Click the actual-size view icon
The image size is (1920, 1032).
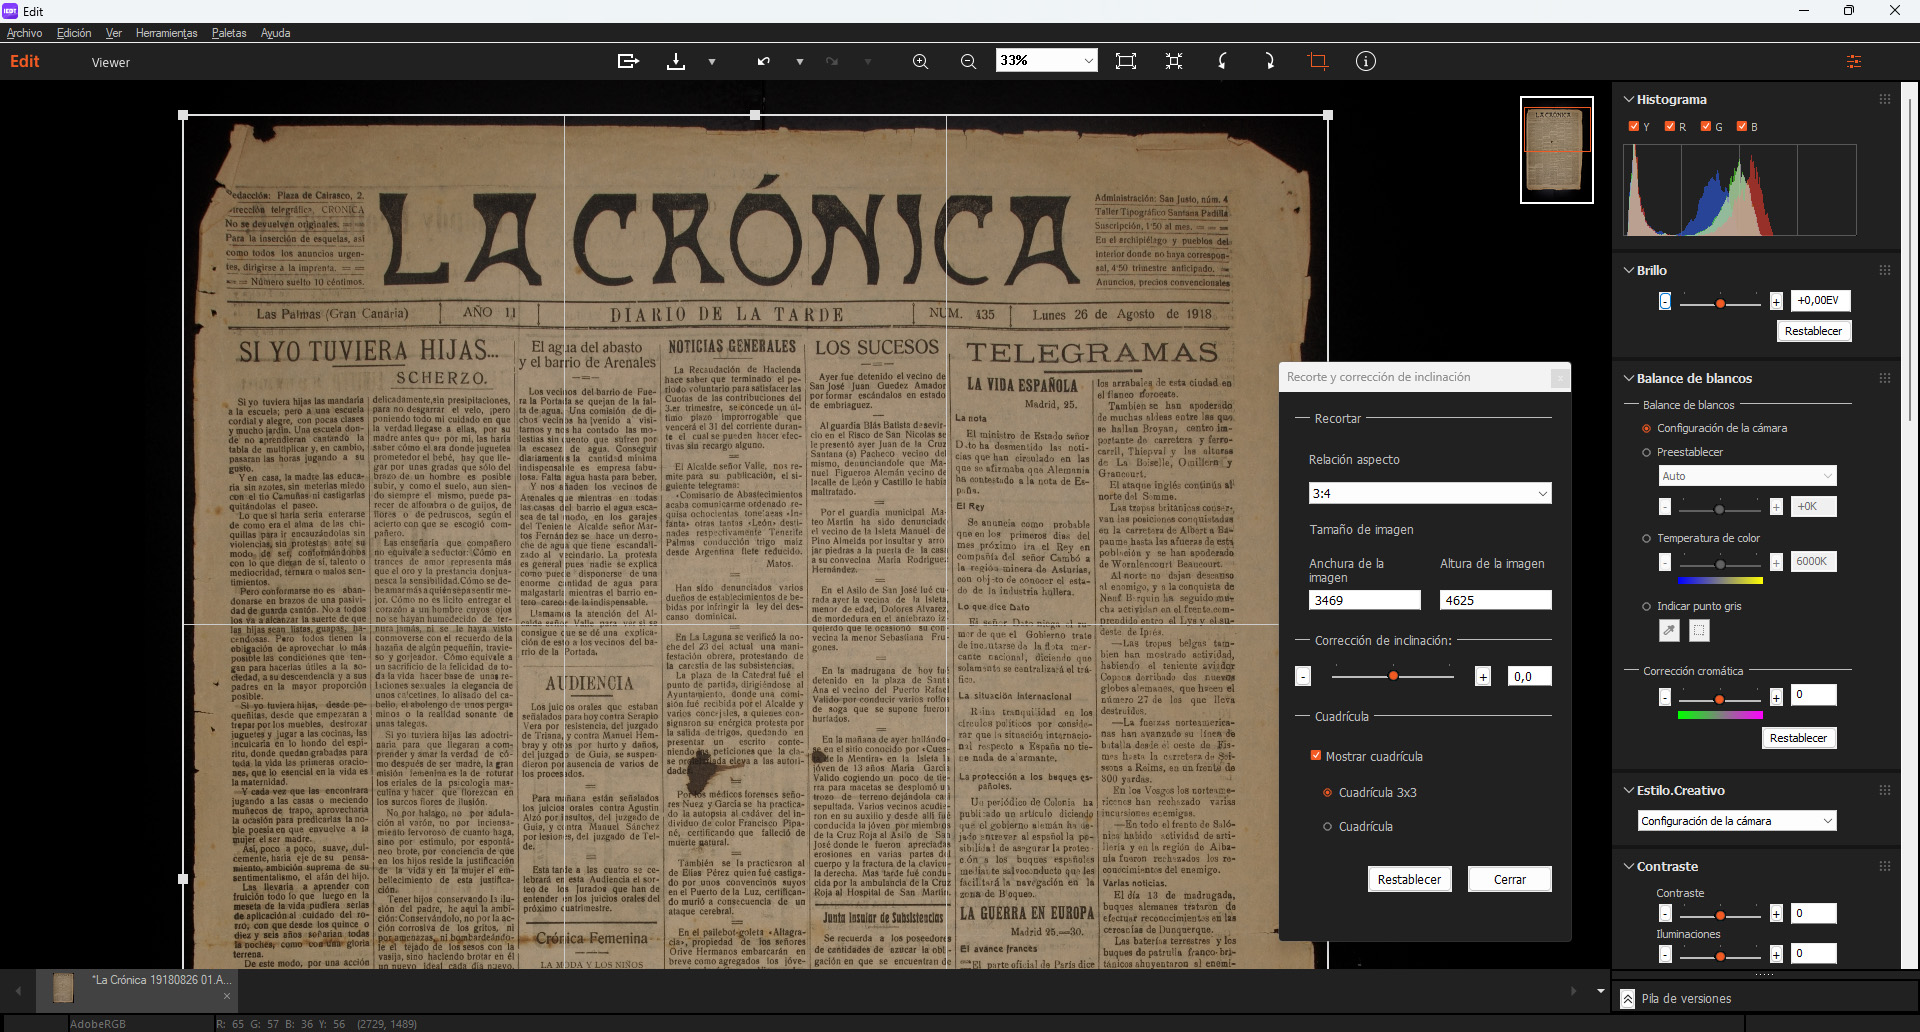click(x=1174, y=61)
